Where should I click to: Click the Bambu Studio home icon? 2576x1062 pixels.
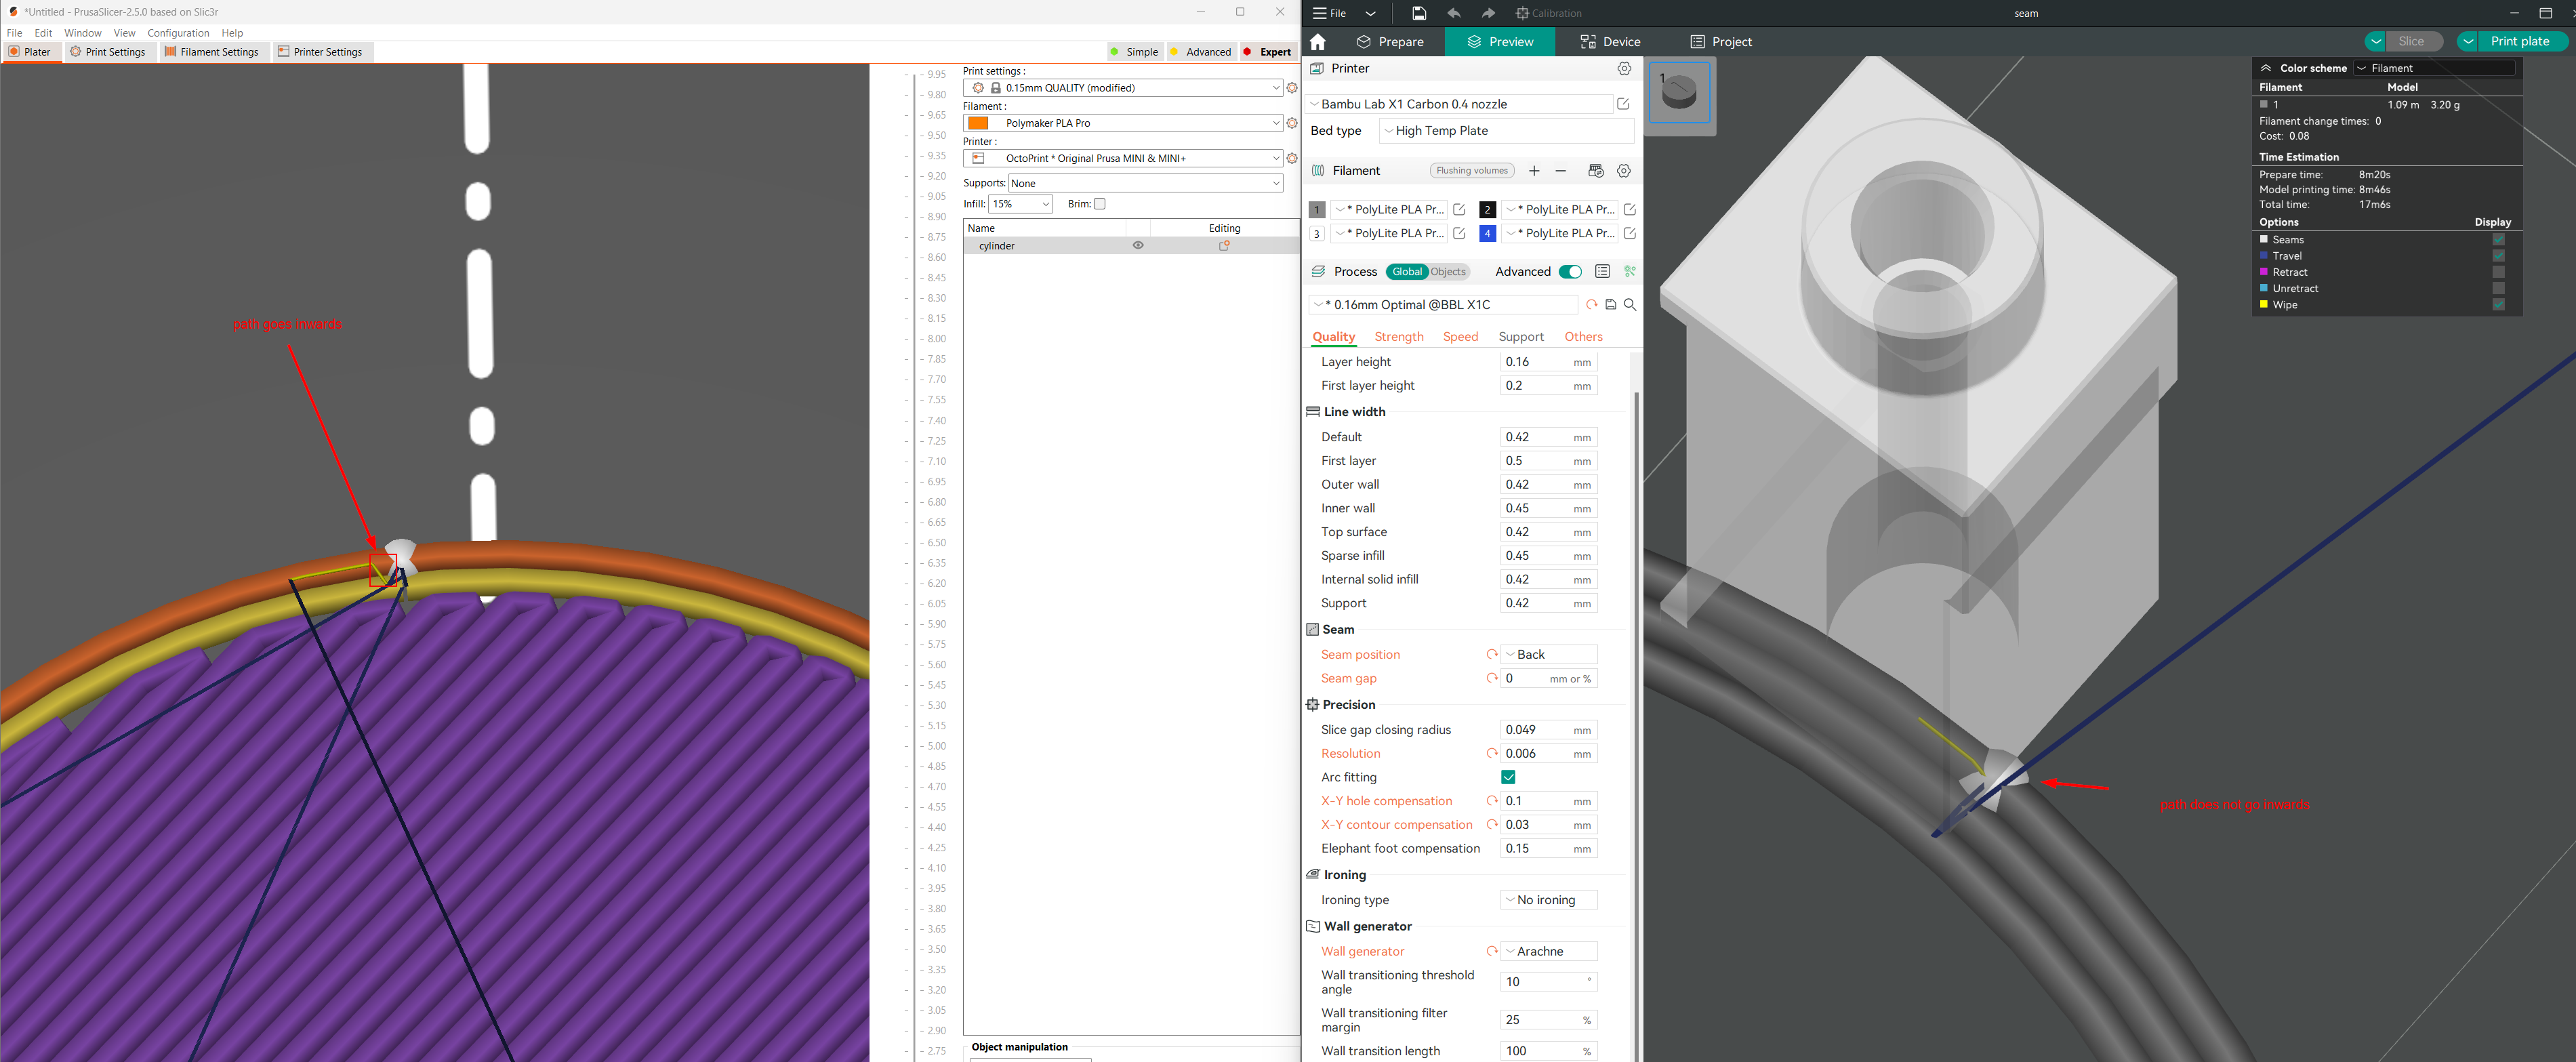tap(1317, 42)
